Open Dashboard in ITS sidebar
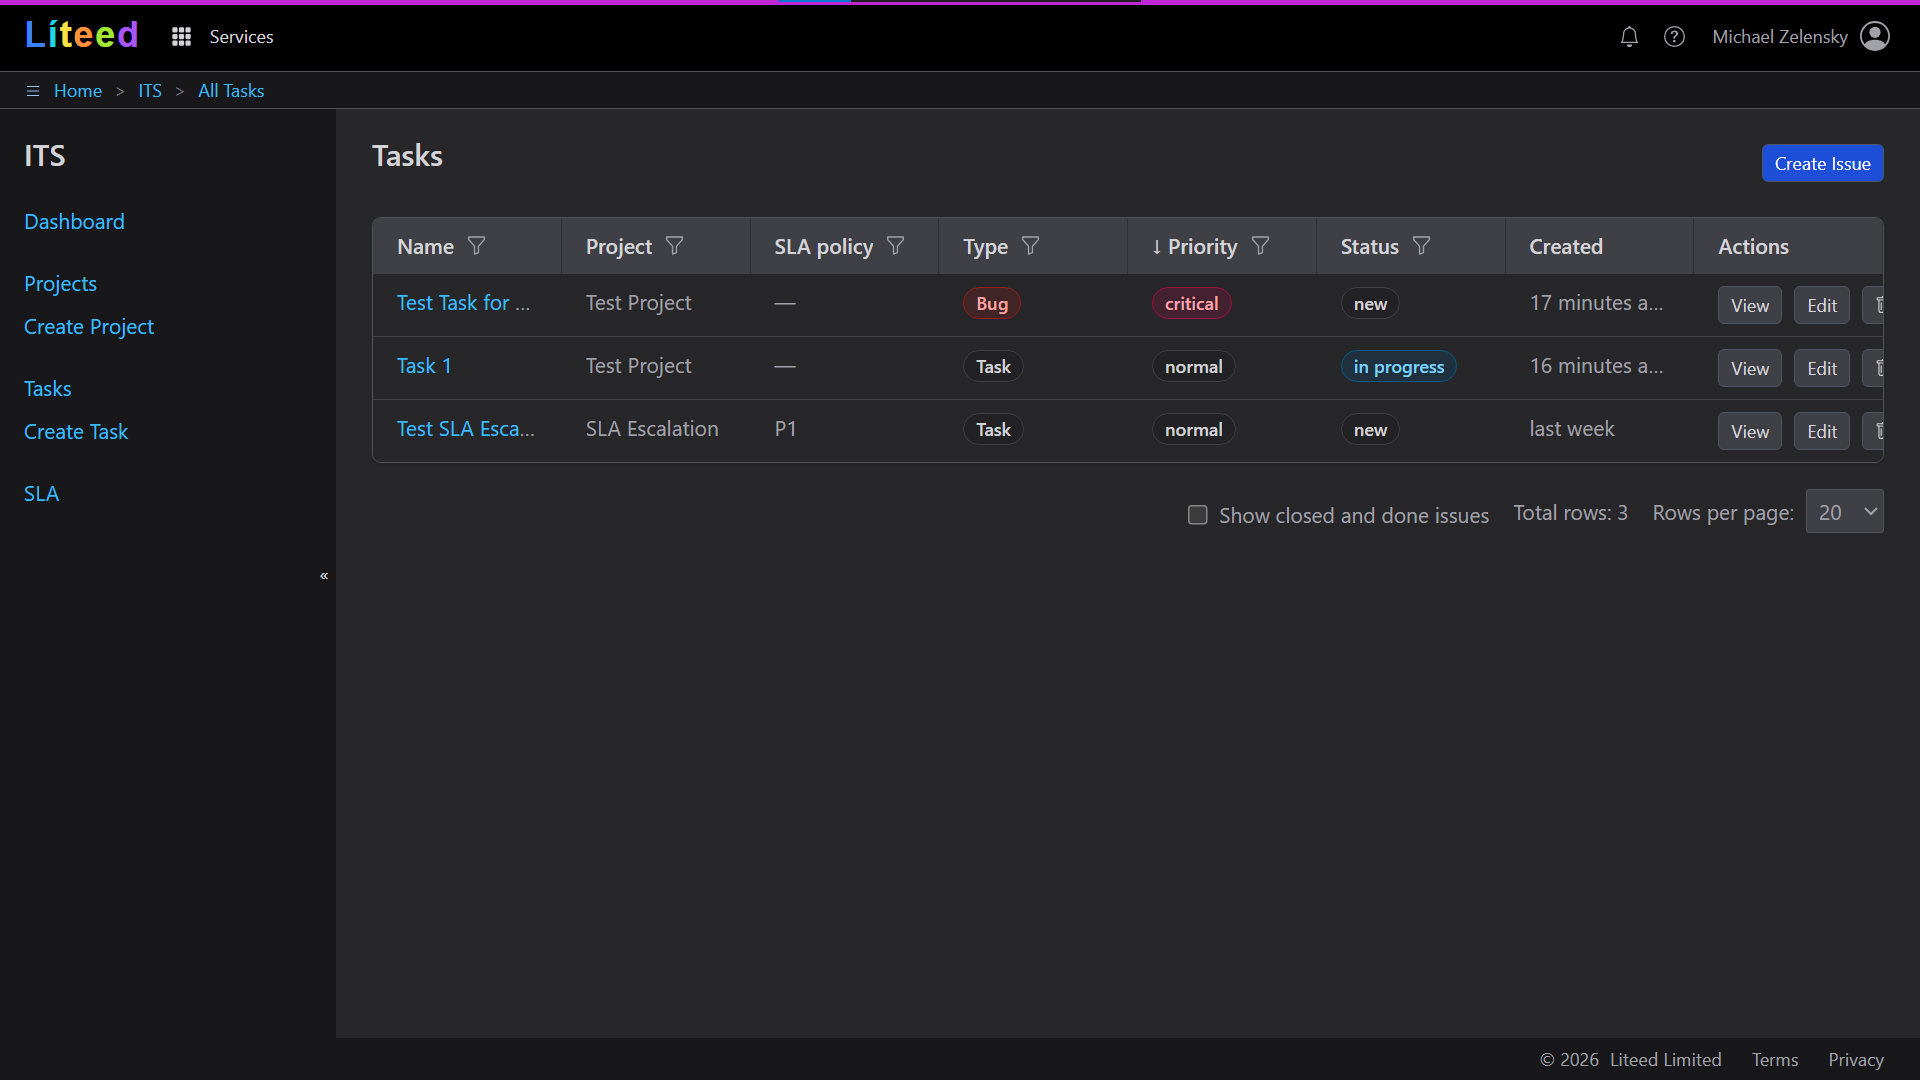 (74, 222)
